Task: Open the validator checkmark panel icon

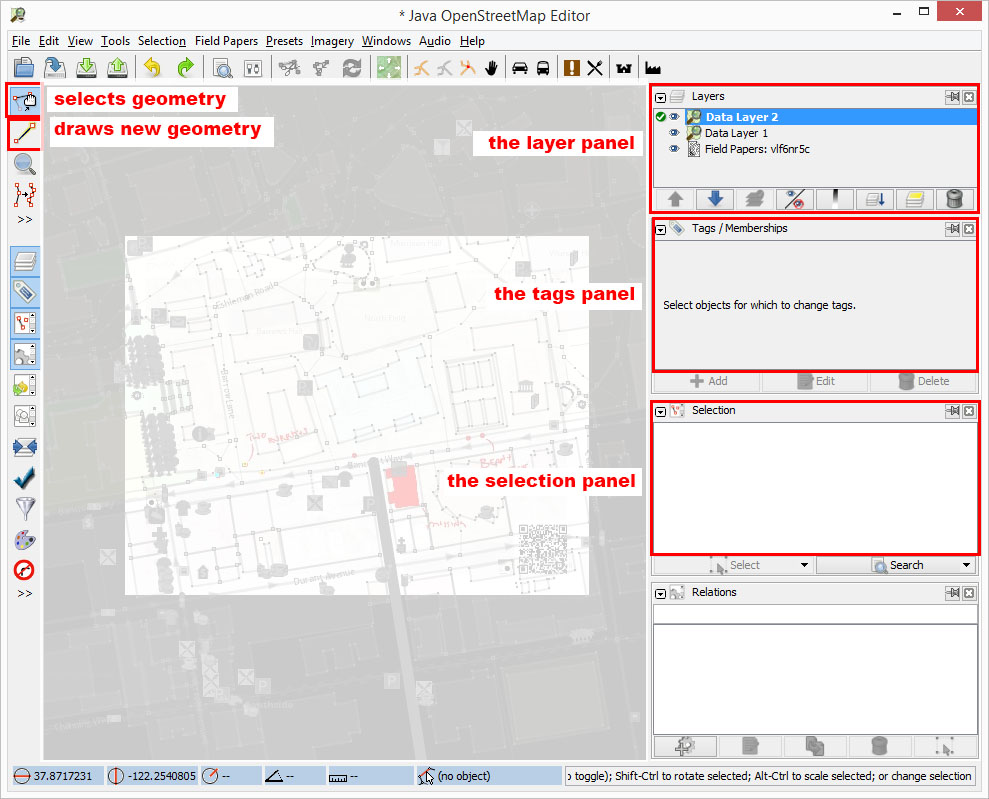Action: click(25, 478)
